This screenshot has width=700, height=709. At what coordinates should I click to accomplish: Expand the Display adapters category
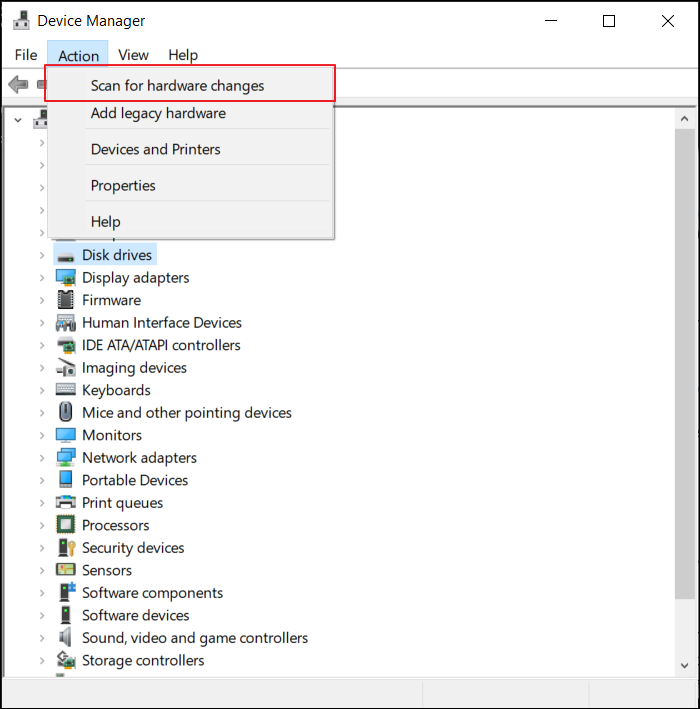[42, 278]
